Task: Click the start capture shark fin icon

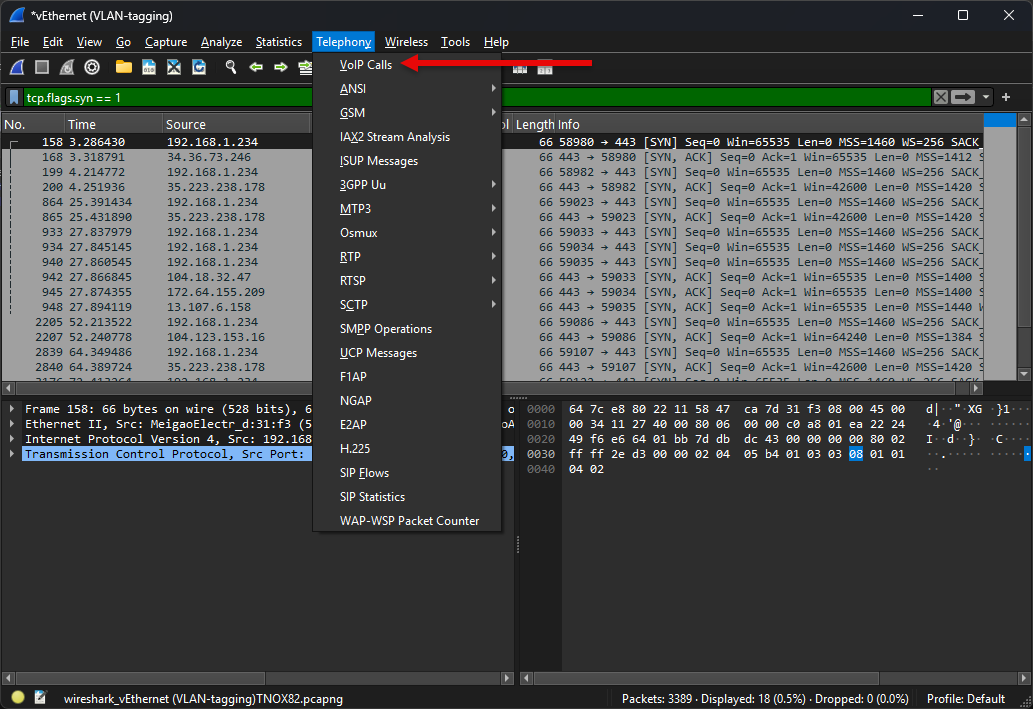Action: pyautogui.click(x=17, y=67)
